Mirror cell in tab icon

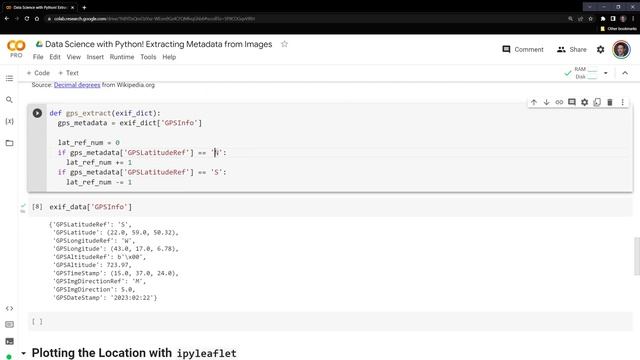click(597, 102)
